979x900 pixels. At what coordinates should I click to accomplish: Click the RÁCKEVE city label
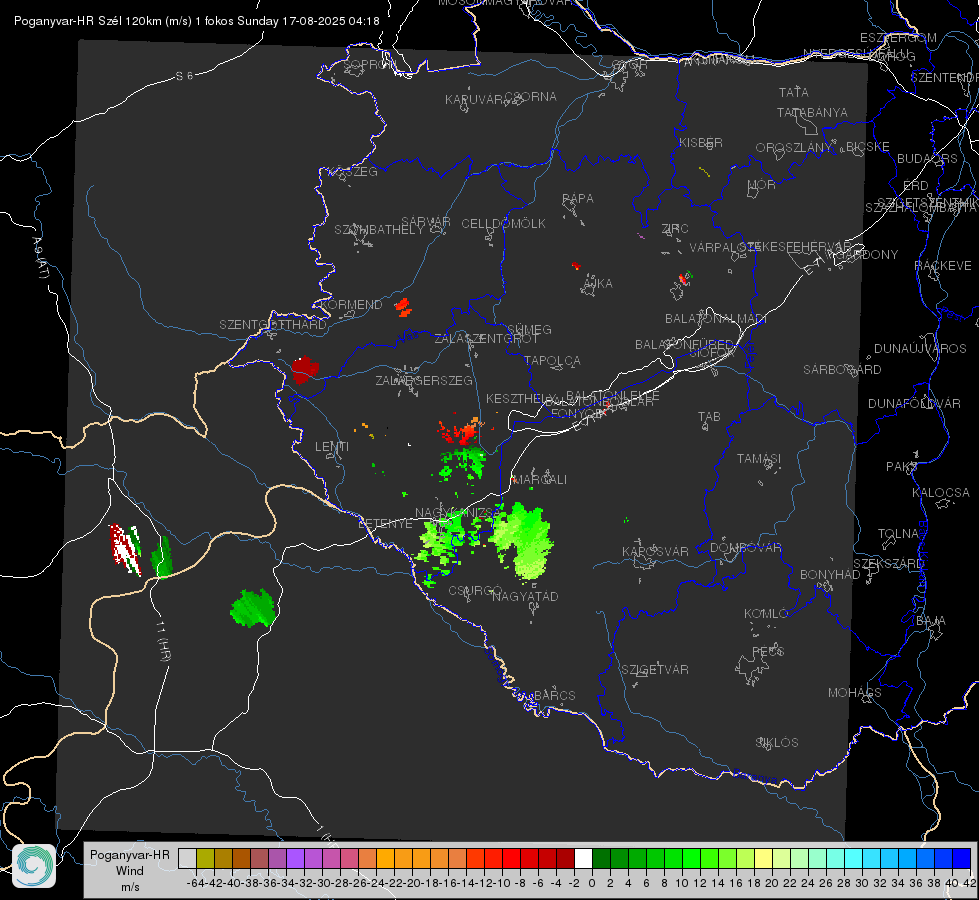943,265
